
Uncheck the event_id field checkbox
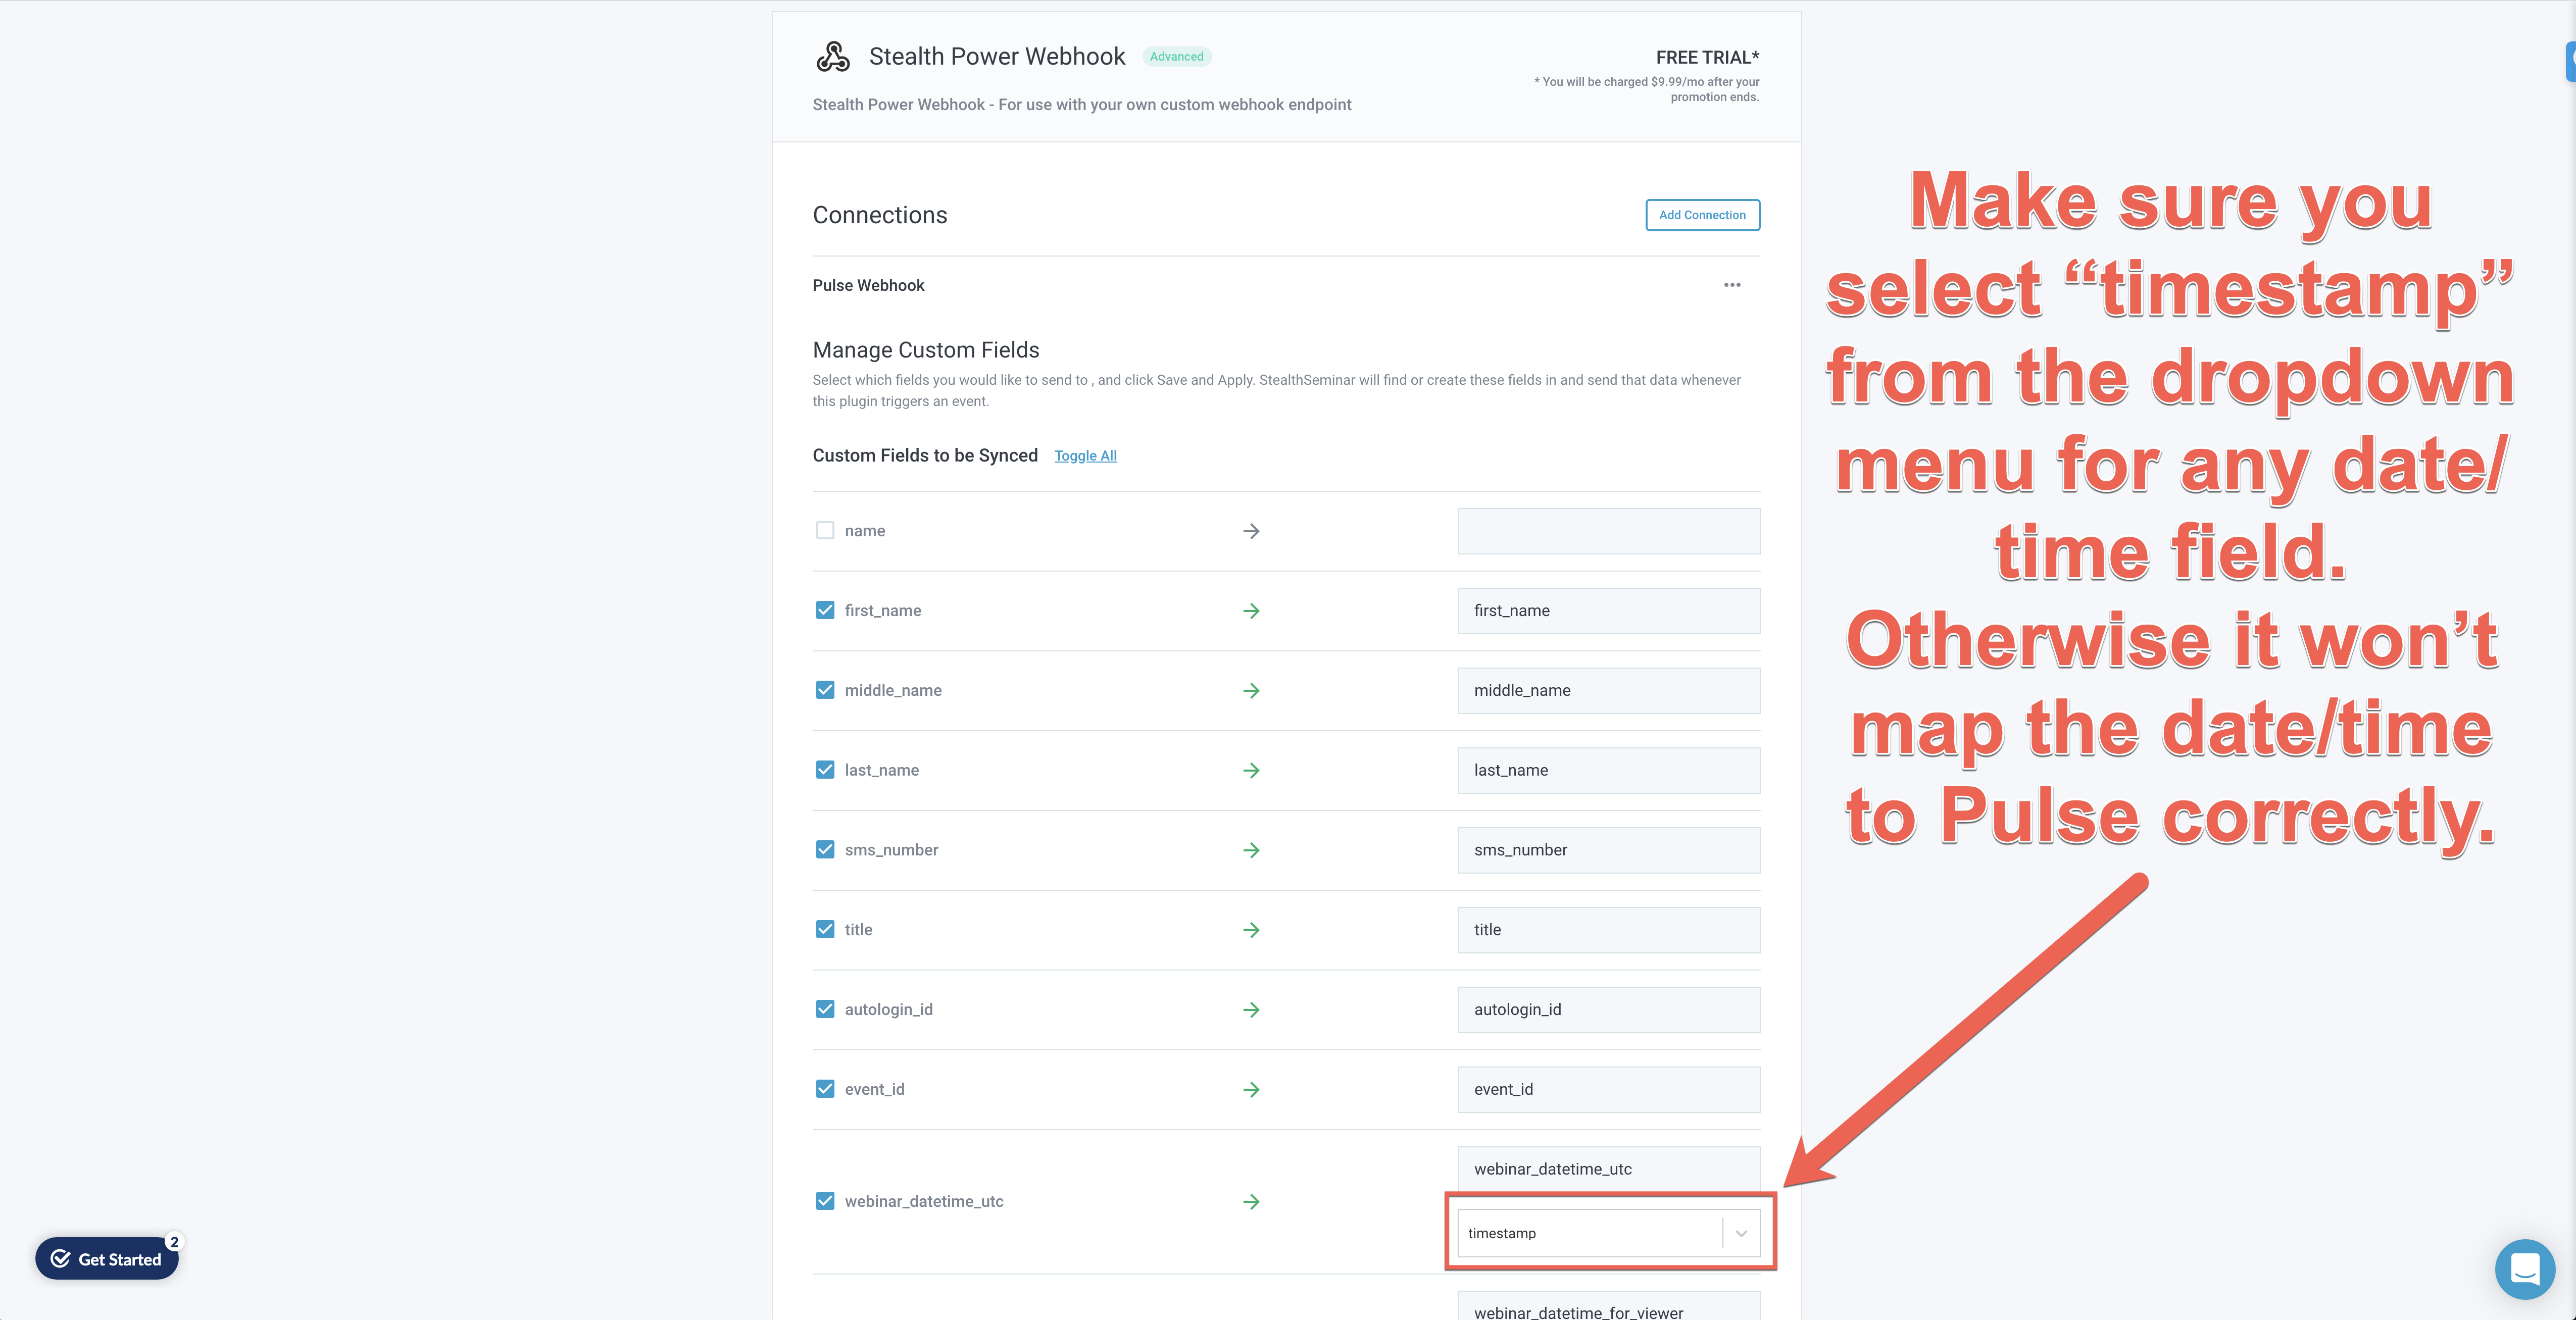click(x=825, y=1089)
